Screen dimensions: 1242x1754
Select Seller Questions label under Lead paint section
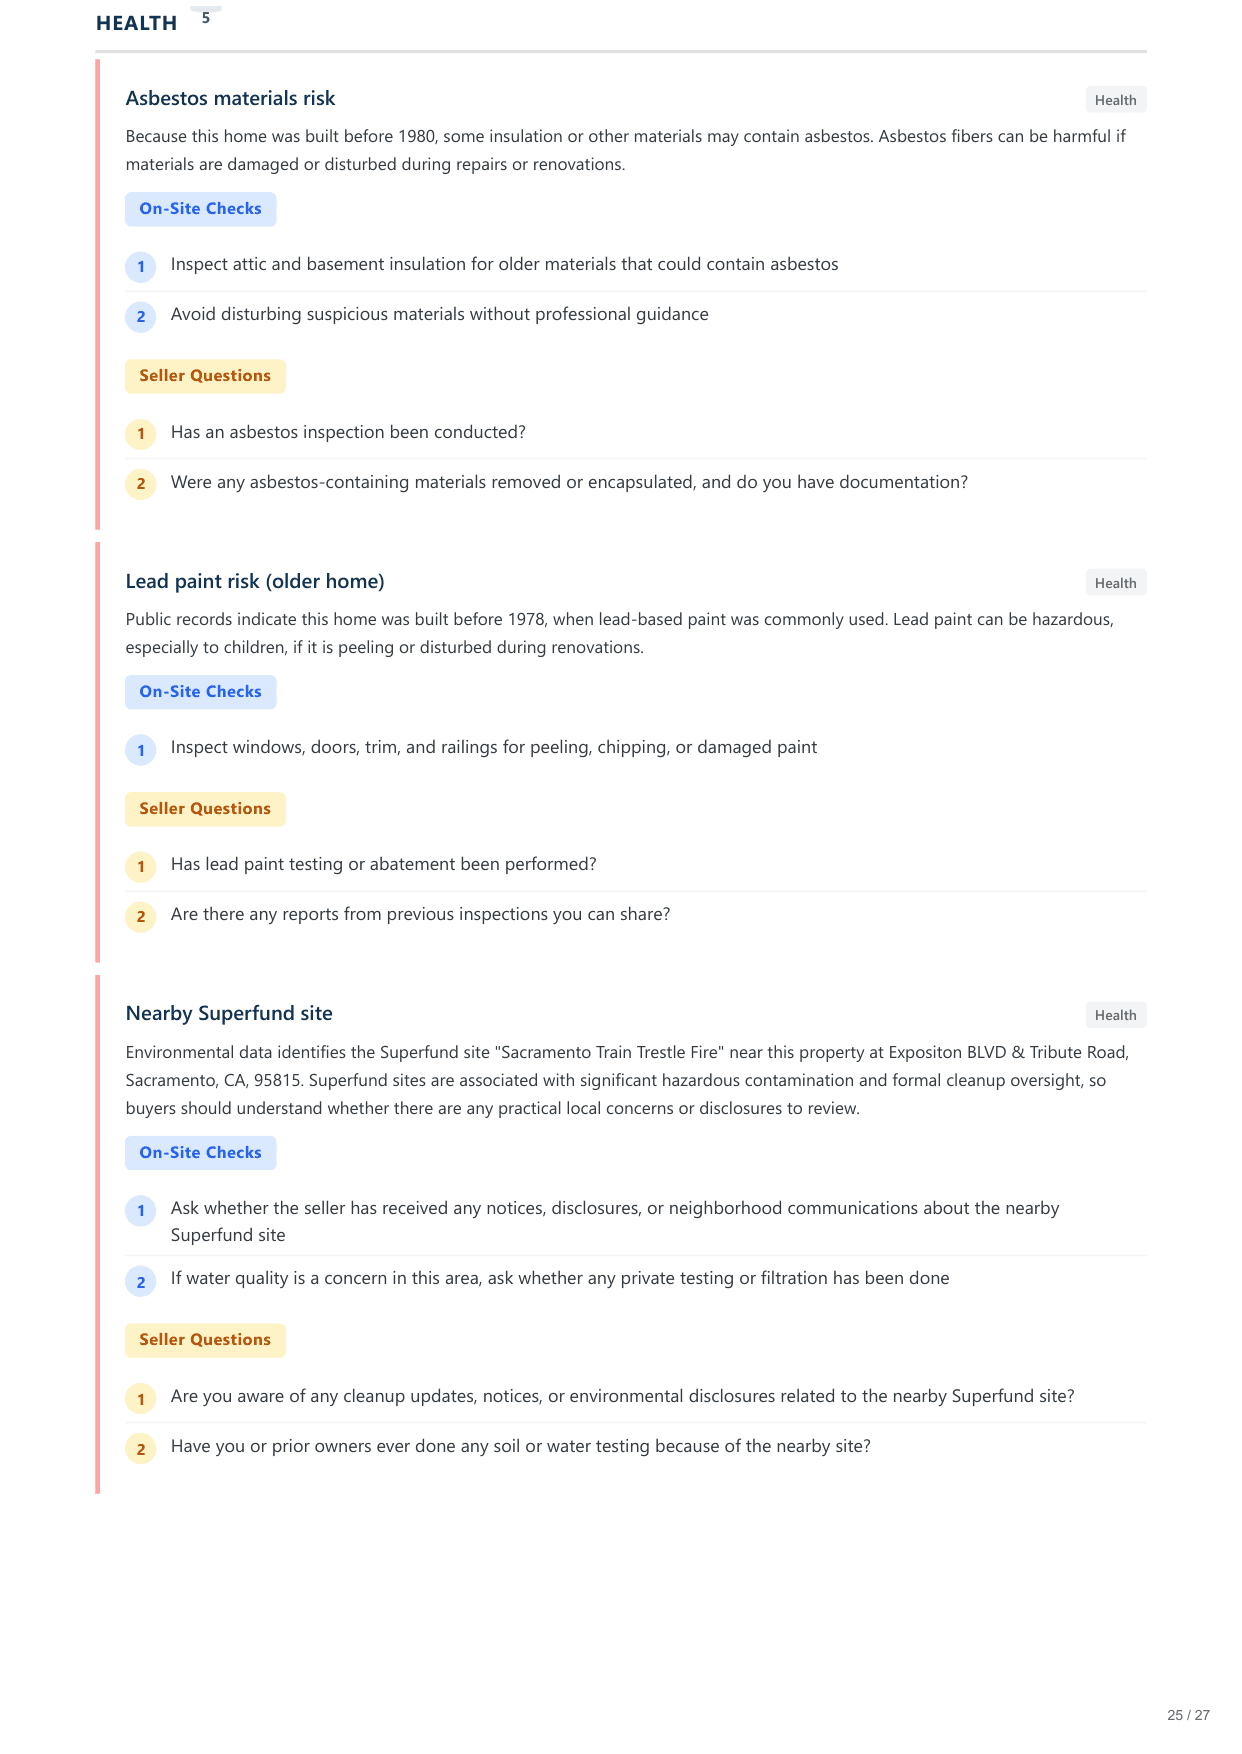pyautogui.click(x=205, y=809)
